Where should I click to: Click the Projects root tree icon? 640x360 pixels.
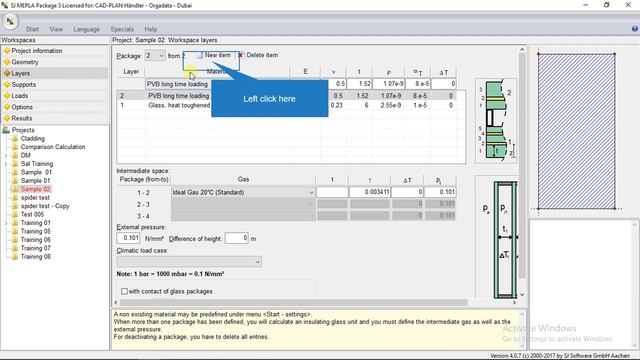[x=6, y=130]
